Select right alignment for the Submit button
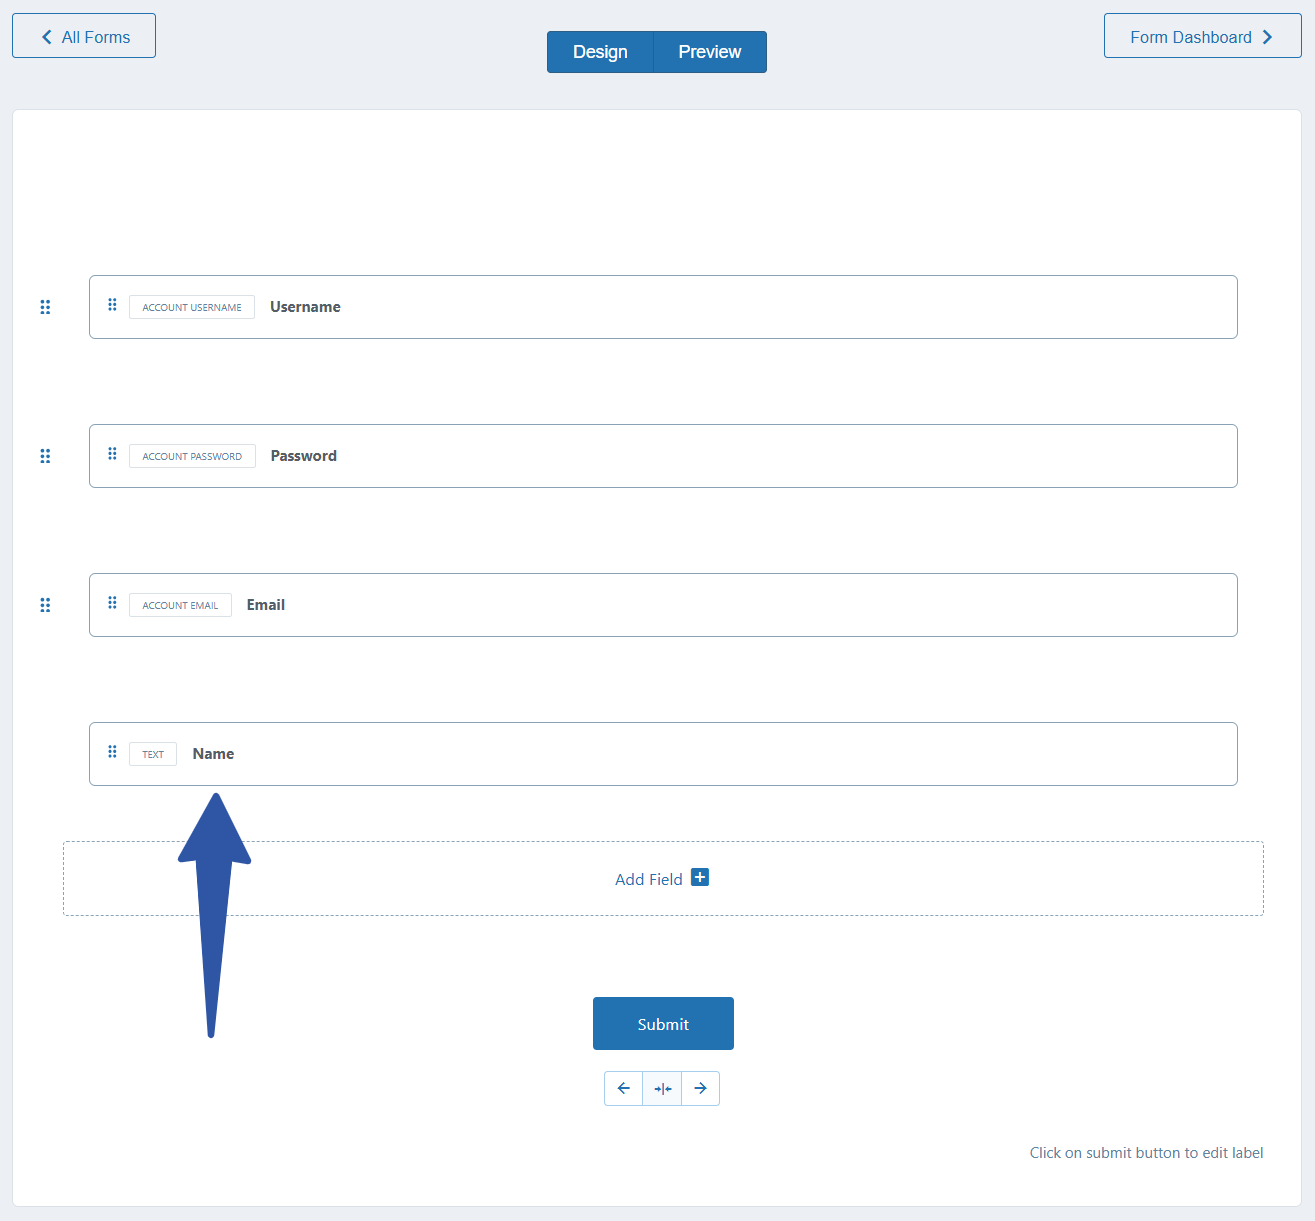Screen dimensions: 1315x1221 click(700, 1088)
